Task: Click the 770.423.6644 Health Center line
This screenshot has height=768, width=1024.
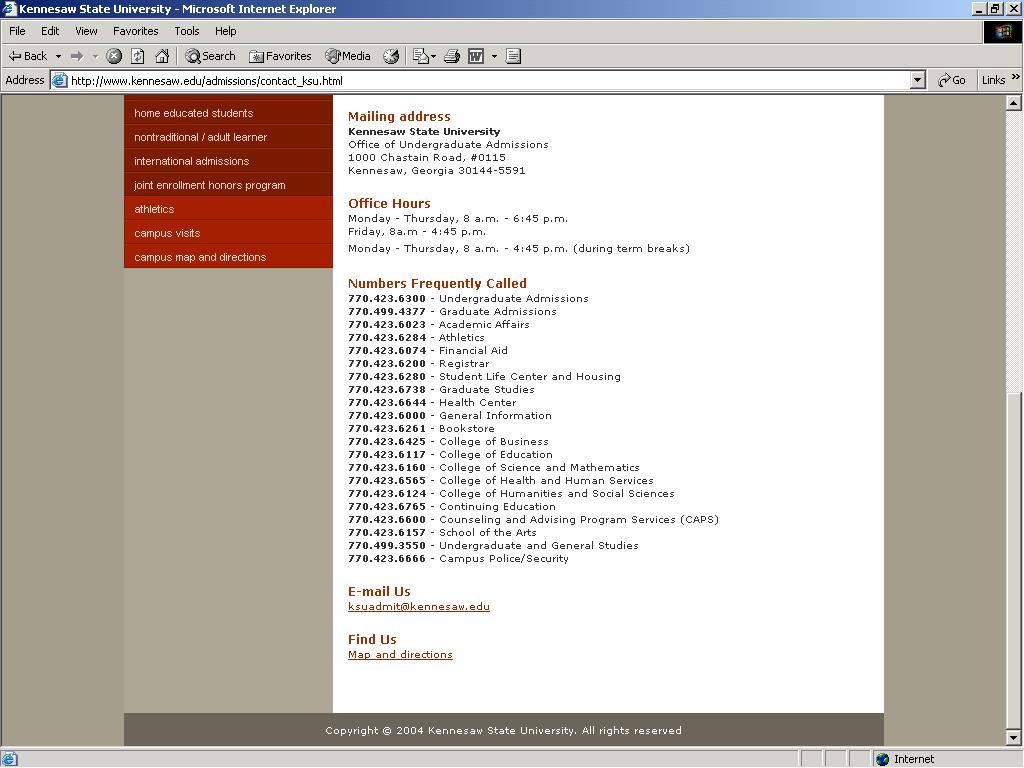Action: pyautogui.click(x=432, y=402)
